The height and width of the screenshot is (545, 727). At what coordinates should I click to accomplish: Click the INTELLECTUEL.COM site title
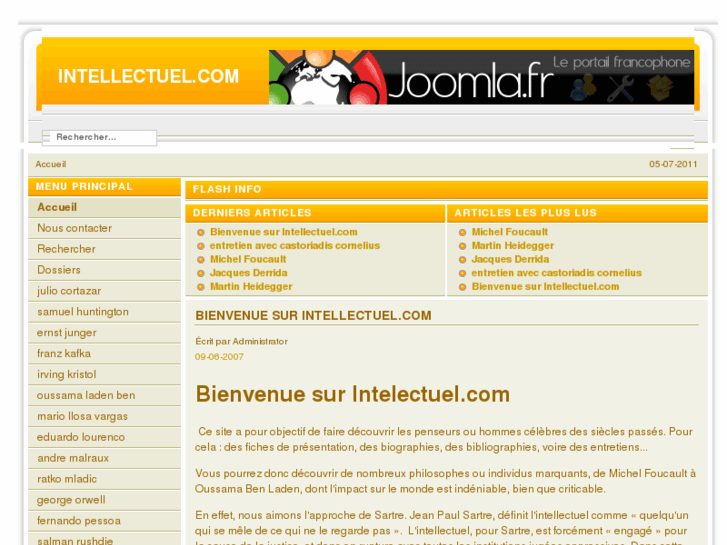click(x=148, y=77)
